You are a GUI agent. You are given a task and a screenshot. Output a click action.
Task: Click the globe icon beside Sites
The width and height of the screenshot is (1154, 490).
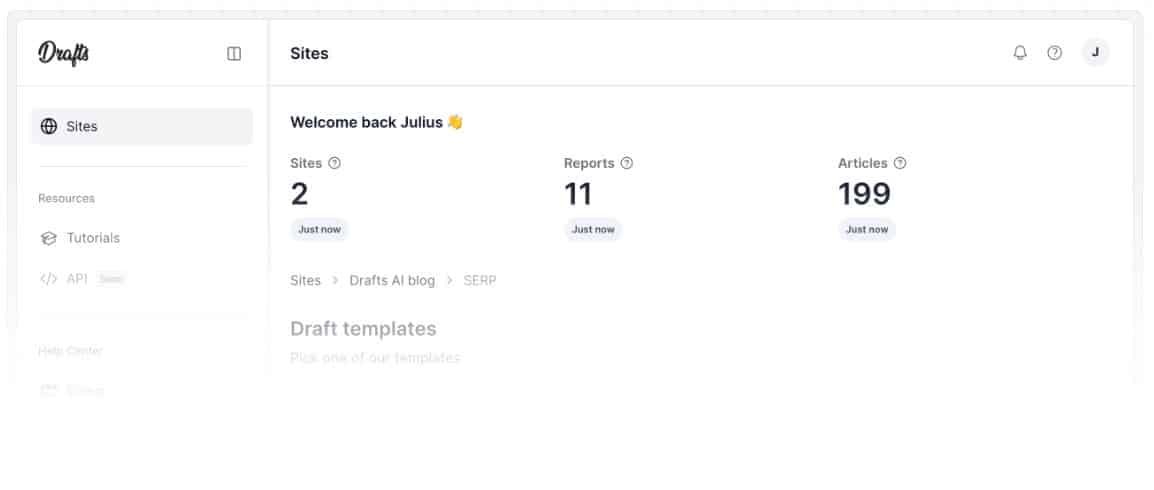tap(48, 127)
